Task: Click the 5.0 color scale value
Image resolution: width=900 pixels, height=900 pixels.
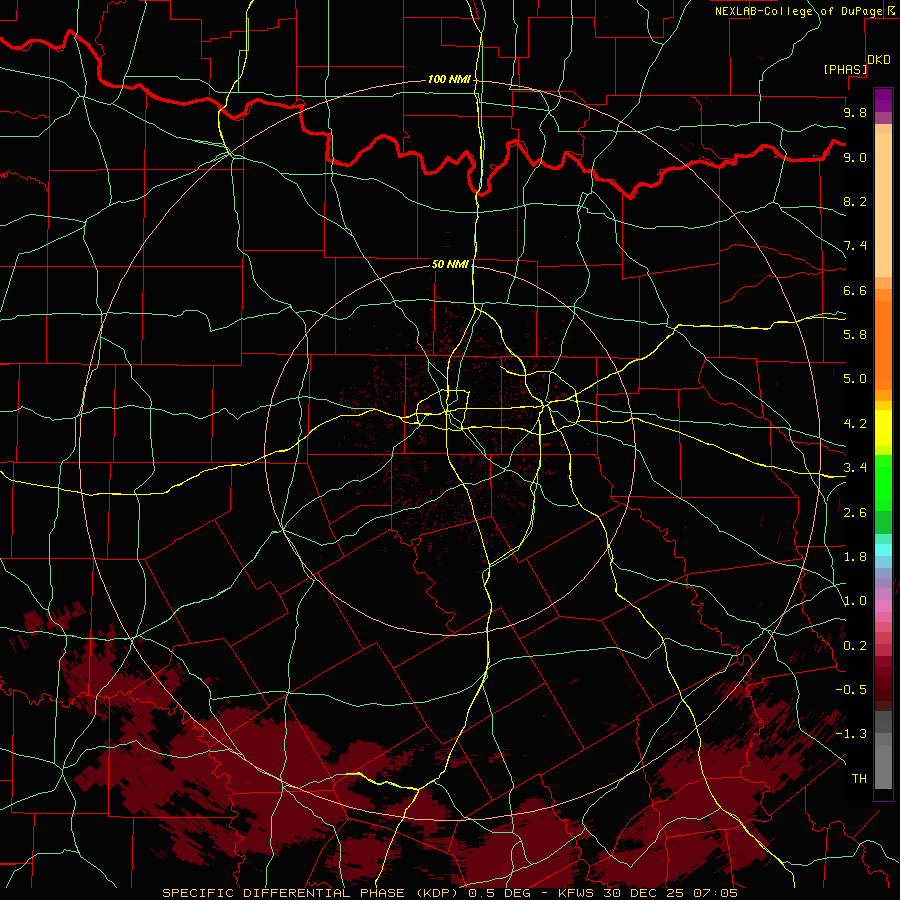Action: 855,379
